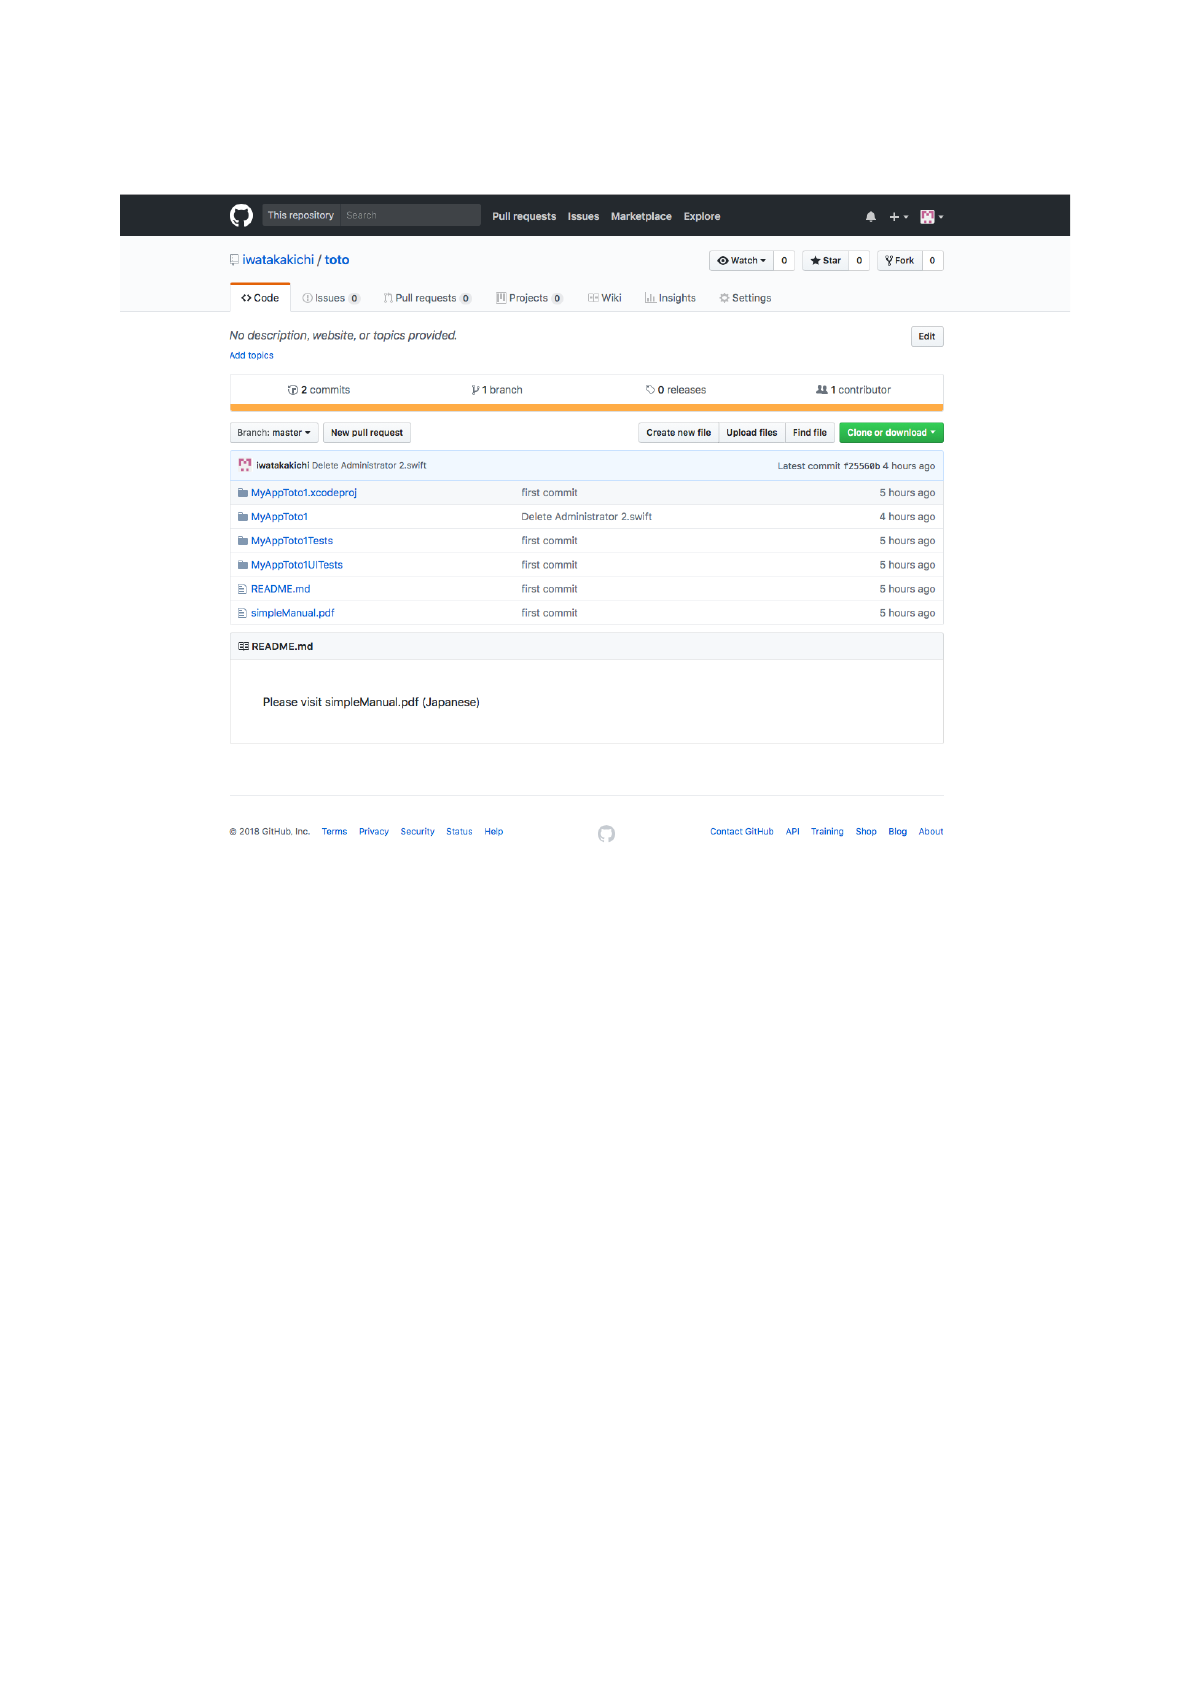1190x1684 pixels.
Task: Click the orange language bar
Action: [x=587, y=408]
